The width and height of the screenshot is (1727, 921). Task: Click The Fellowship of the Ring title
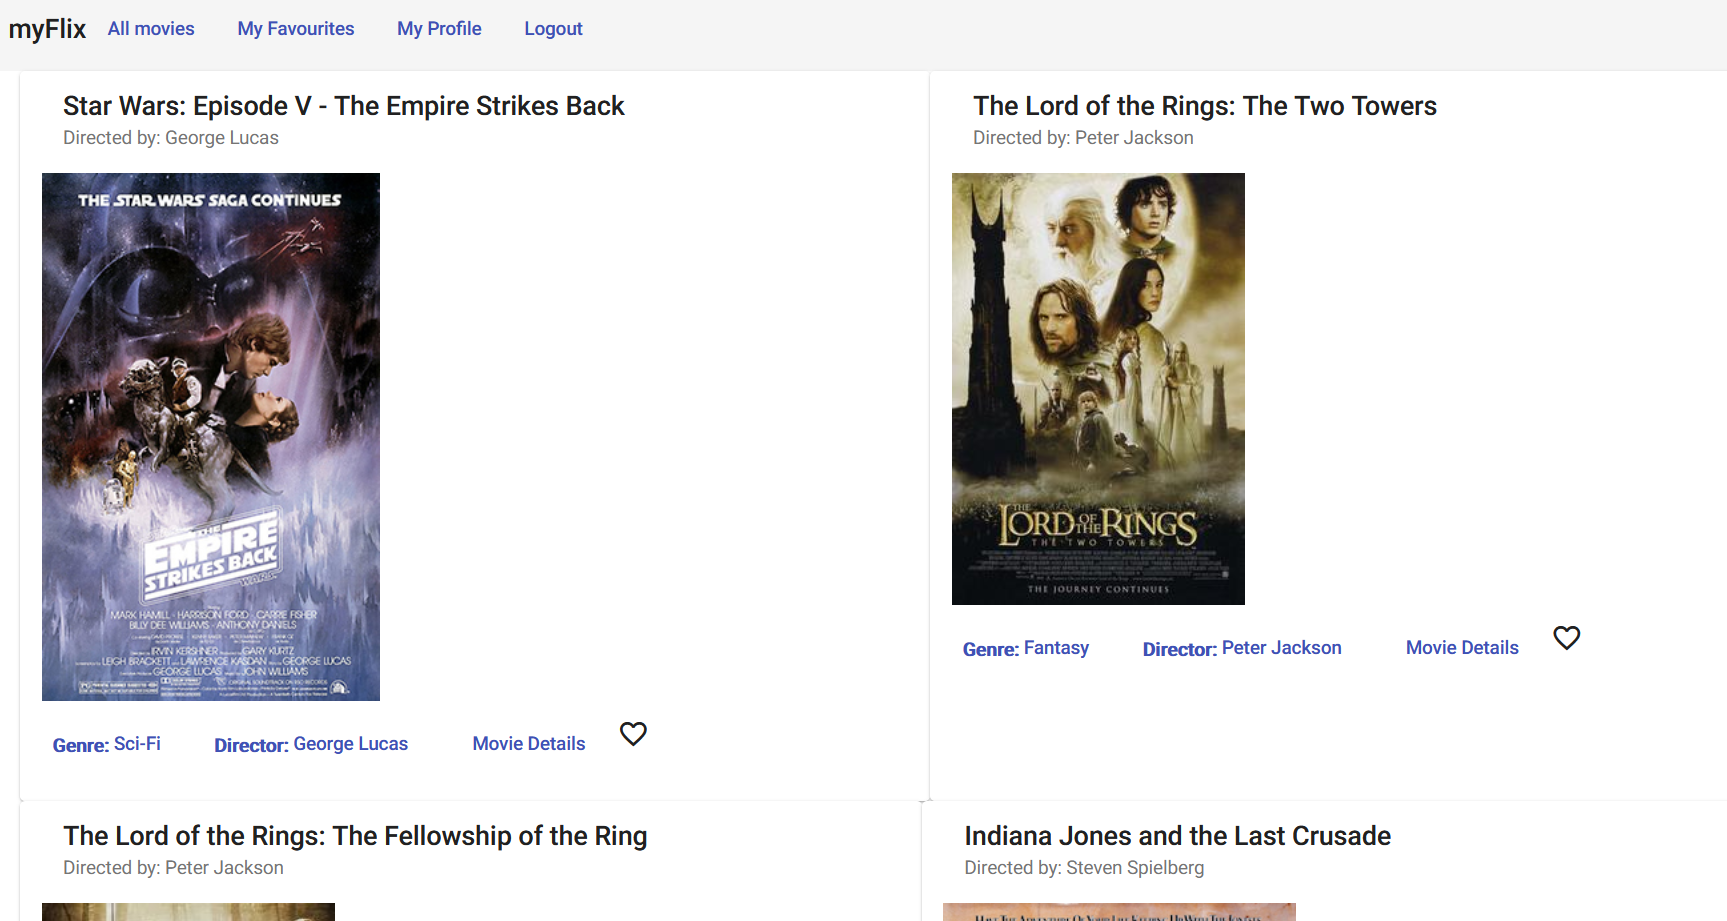[x=355, y=835]
